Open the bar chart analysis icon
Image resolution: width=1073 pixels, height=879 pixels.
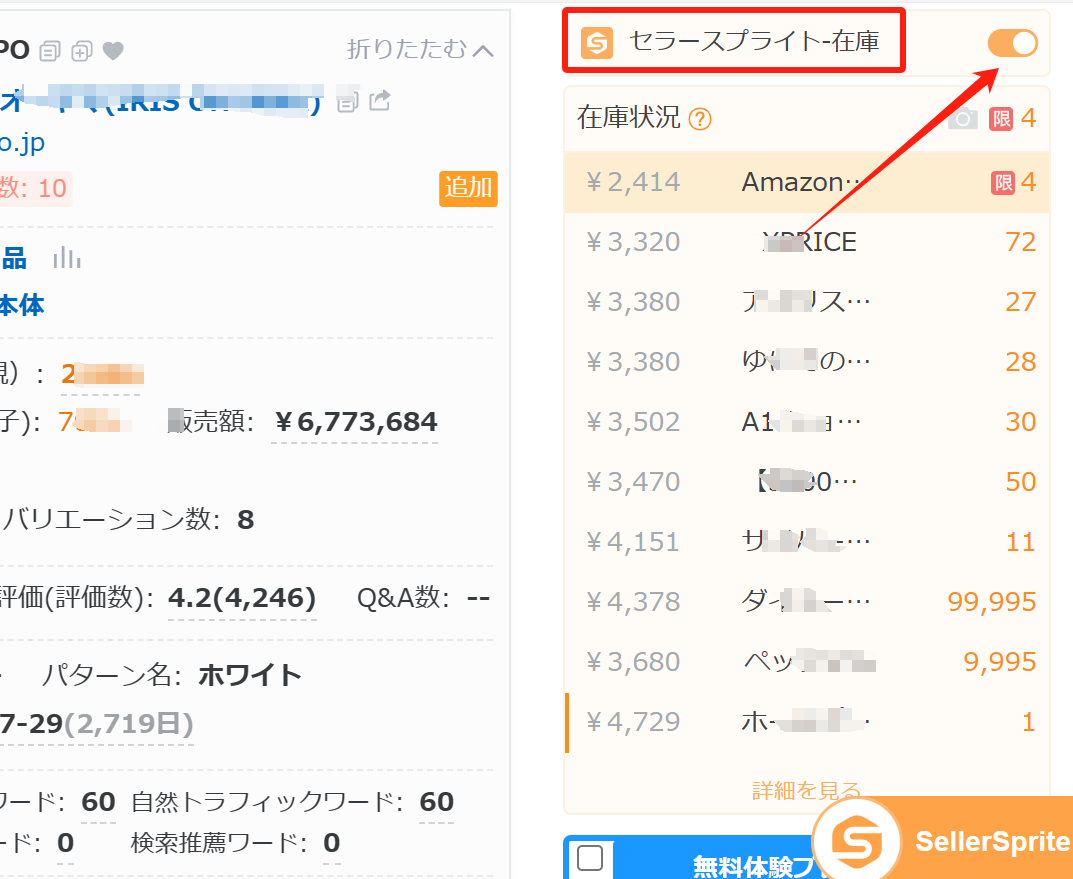click(x=65, y=256)
